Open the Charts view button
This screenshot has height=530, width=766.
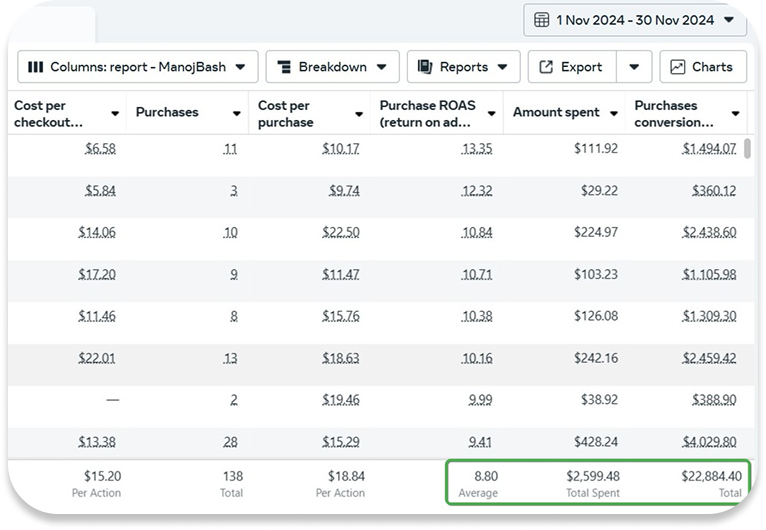pos(702,67)
